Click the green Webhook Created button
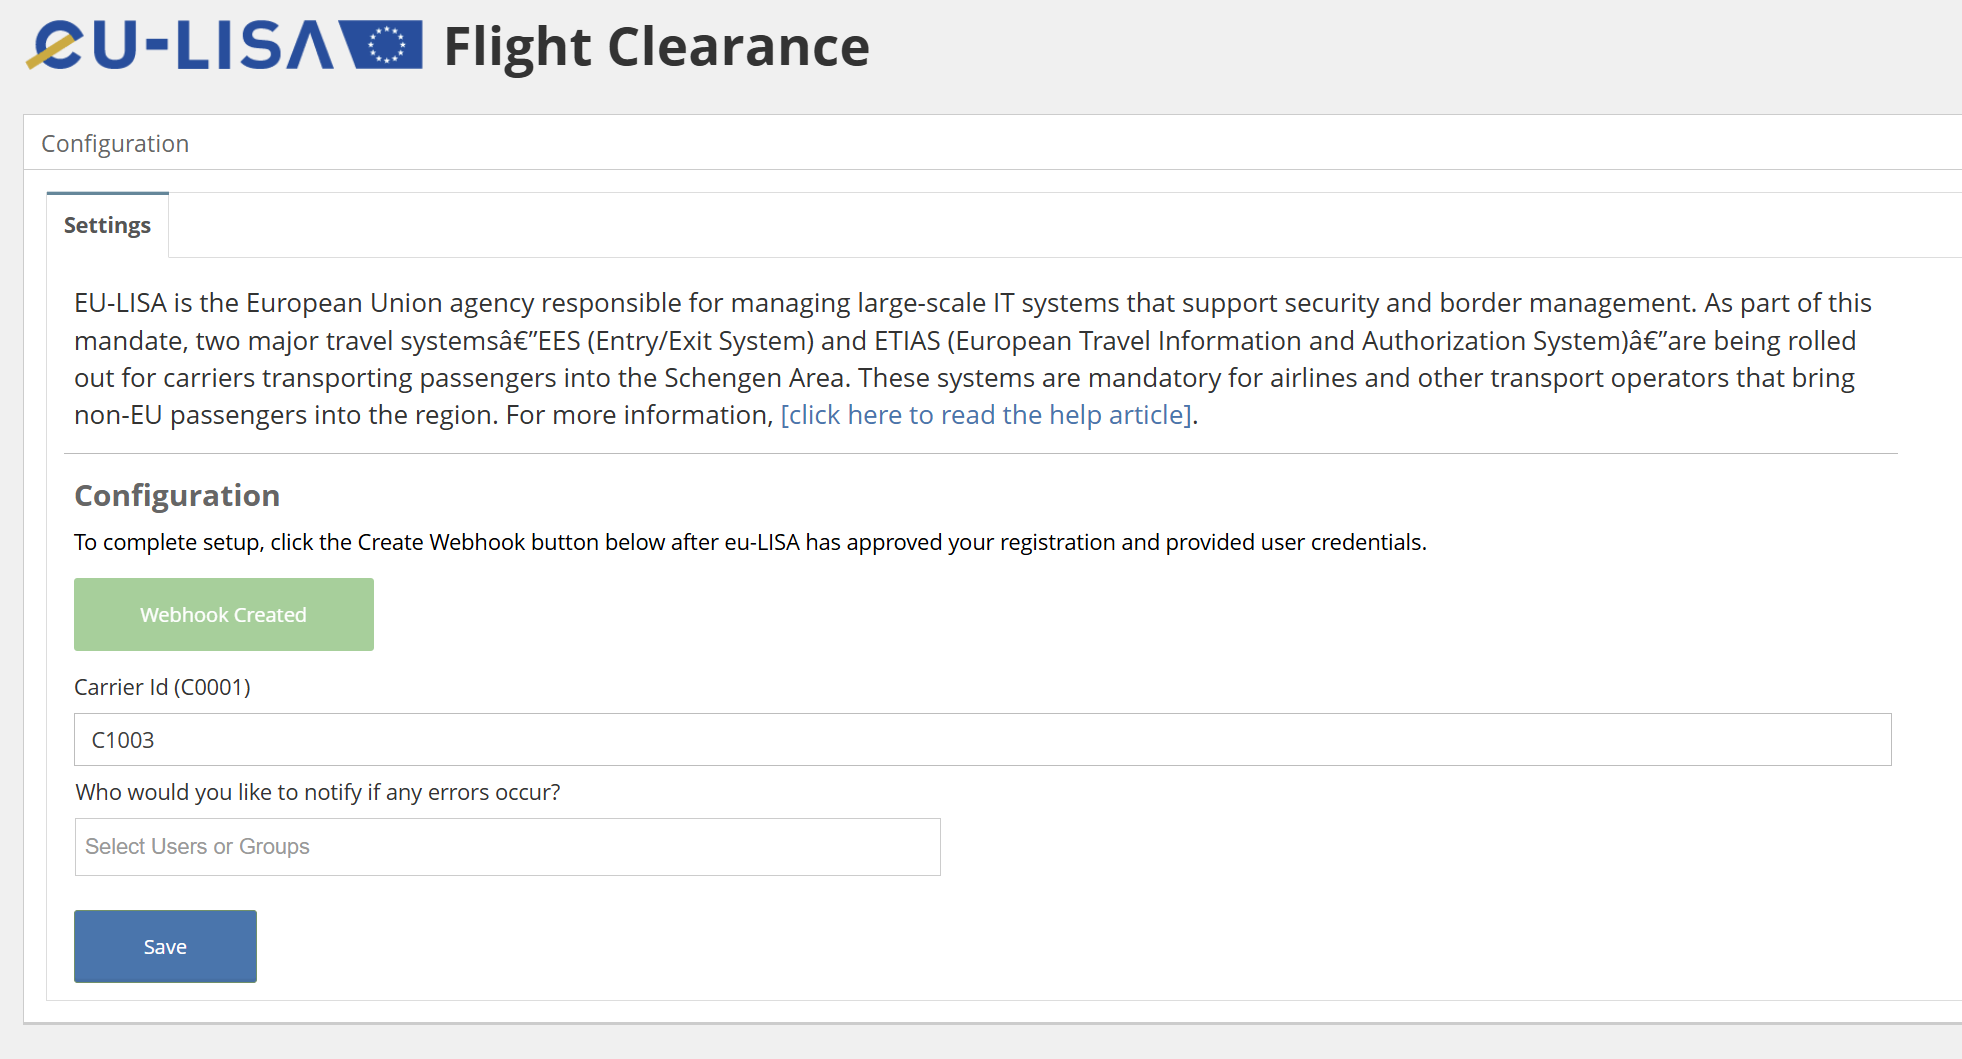Image resolution: width=1962 pixels, height=1059 pixels. [223, 615]
